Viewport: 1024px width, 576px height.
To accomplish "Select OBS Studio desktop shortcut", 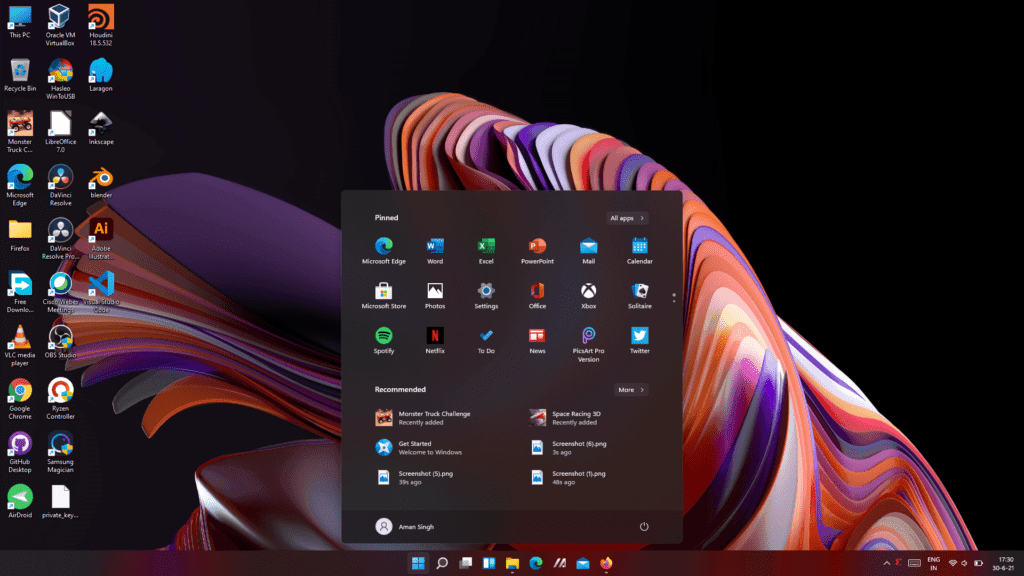I will tap(60, 342).
